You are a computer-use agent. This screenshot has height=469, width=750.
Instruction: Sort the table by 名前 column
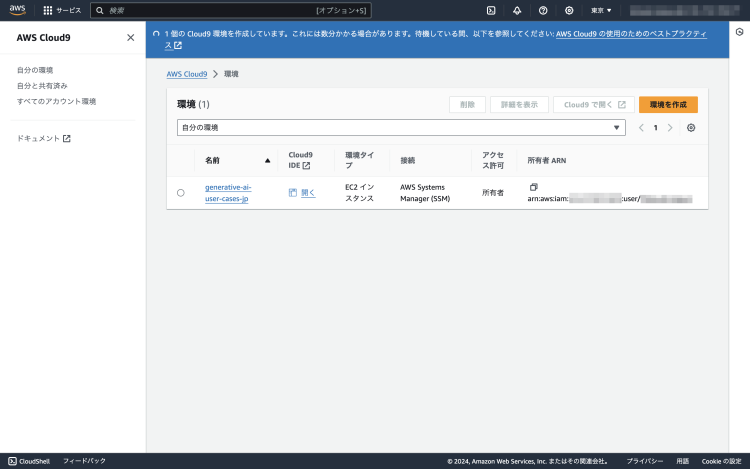point(267,160)
